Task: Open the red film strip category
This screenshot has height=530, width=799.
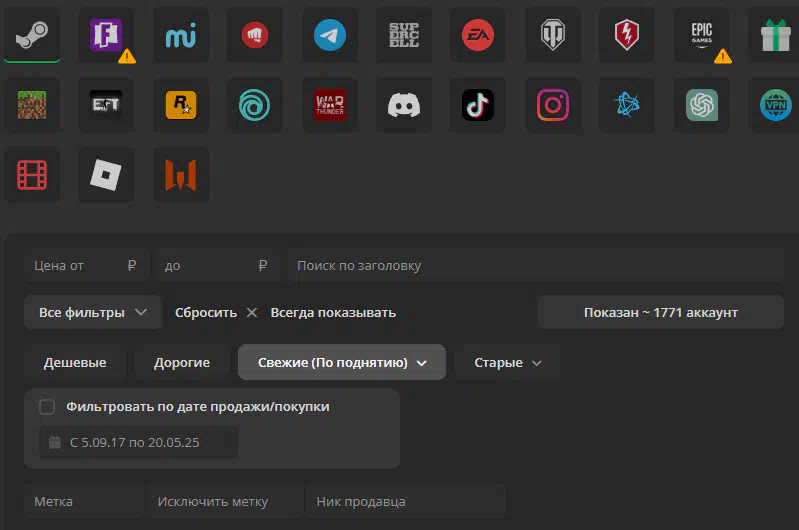Action: click(32, 175)
